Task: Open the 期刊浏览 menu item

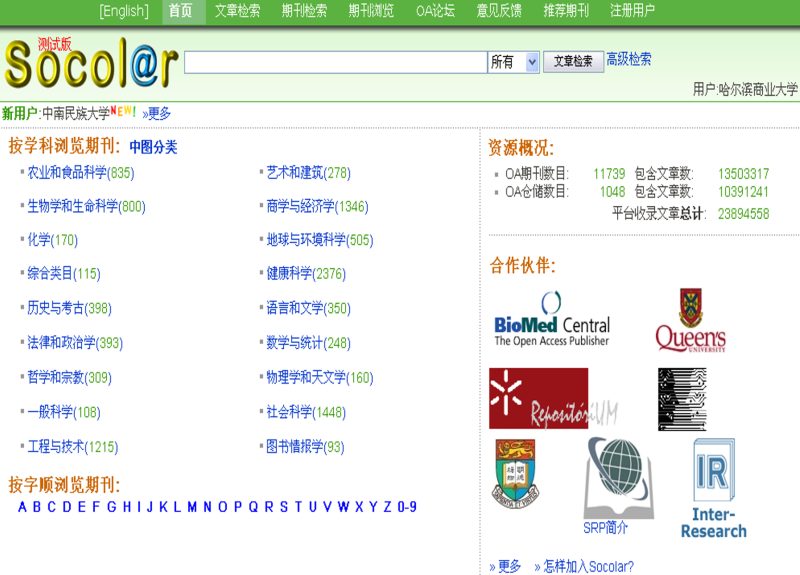Action: tap(371, 11)
